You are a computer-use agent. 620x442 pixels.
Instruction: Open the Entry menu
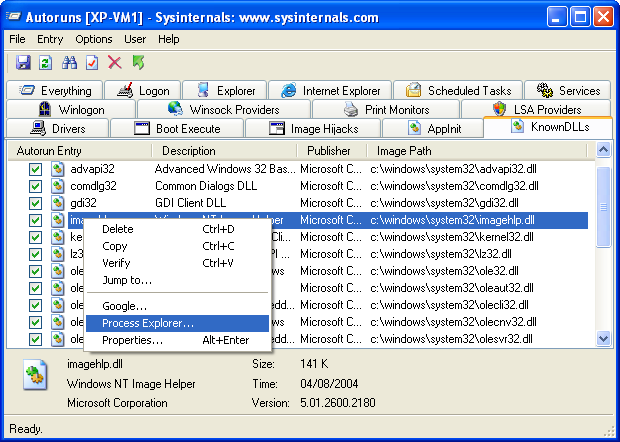coord(50,39)
